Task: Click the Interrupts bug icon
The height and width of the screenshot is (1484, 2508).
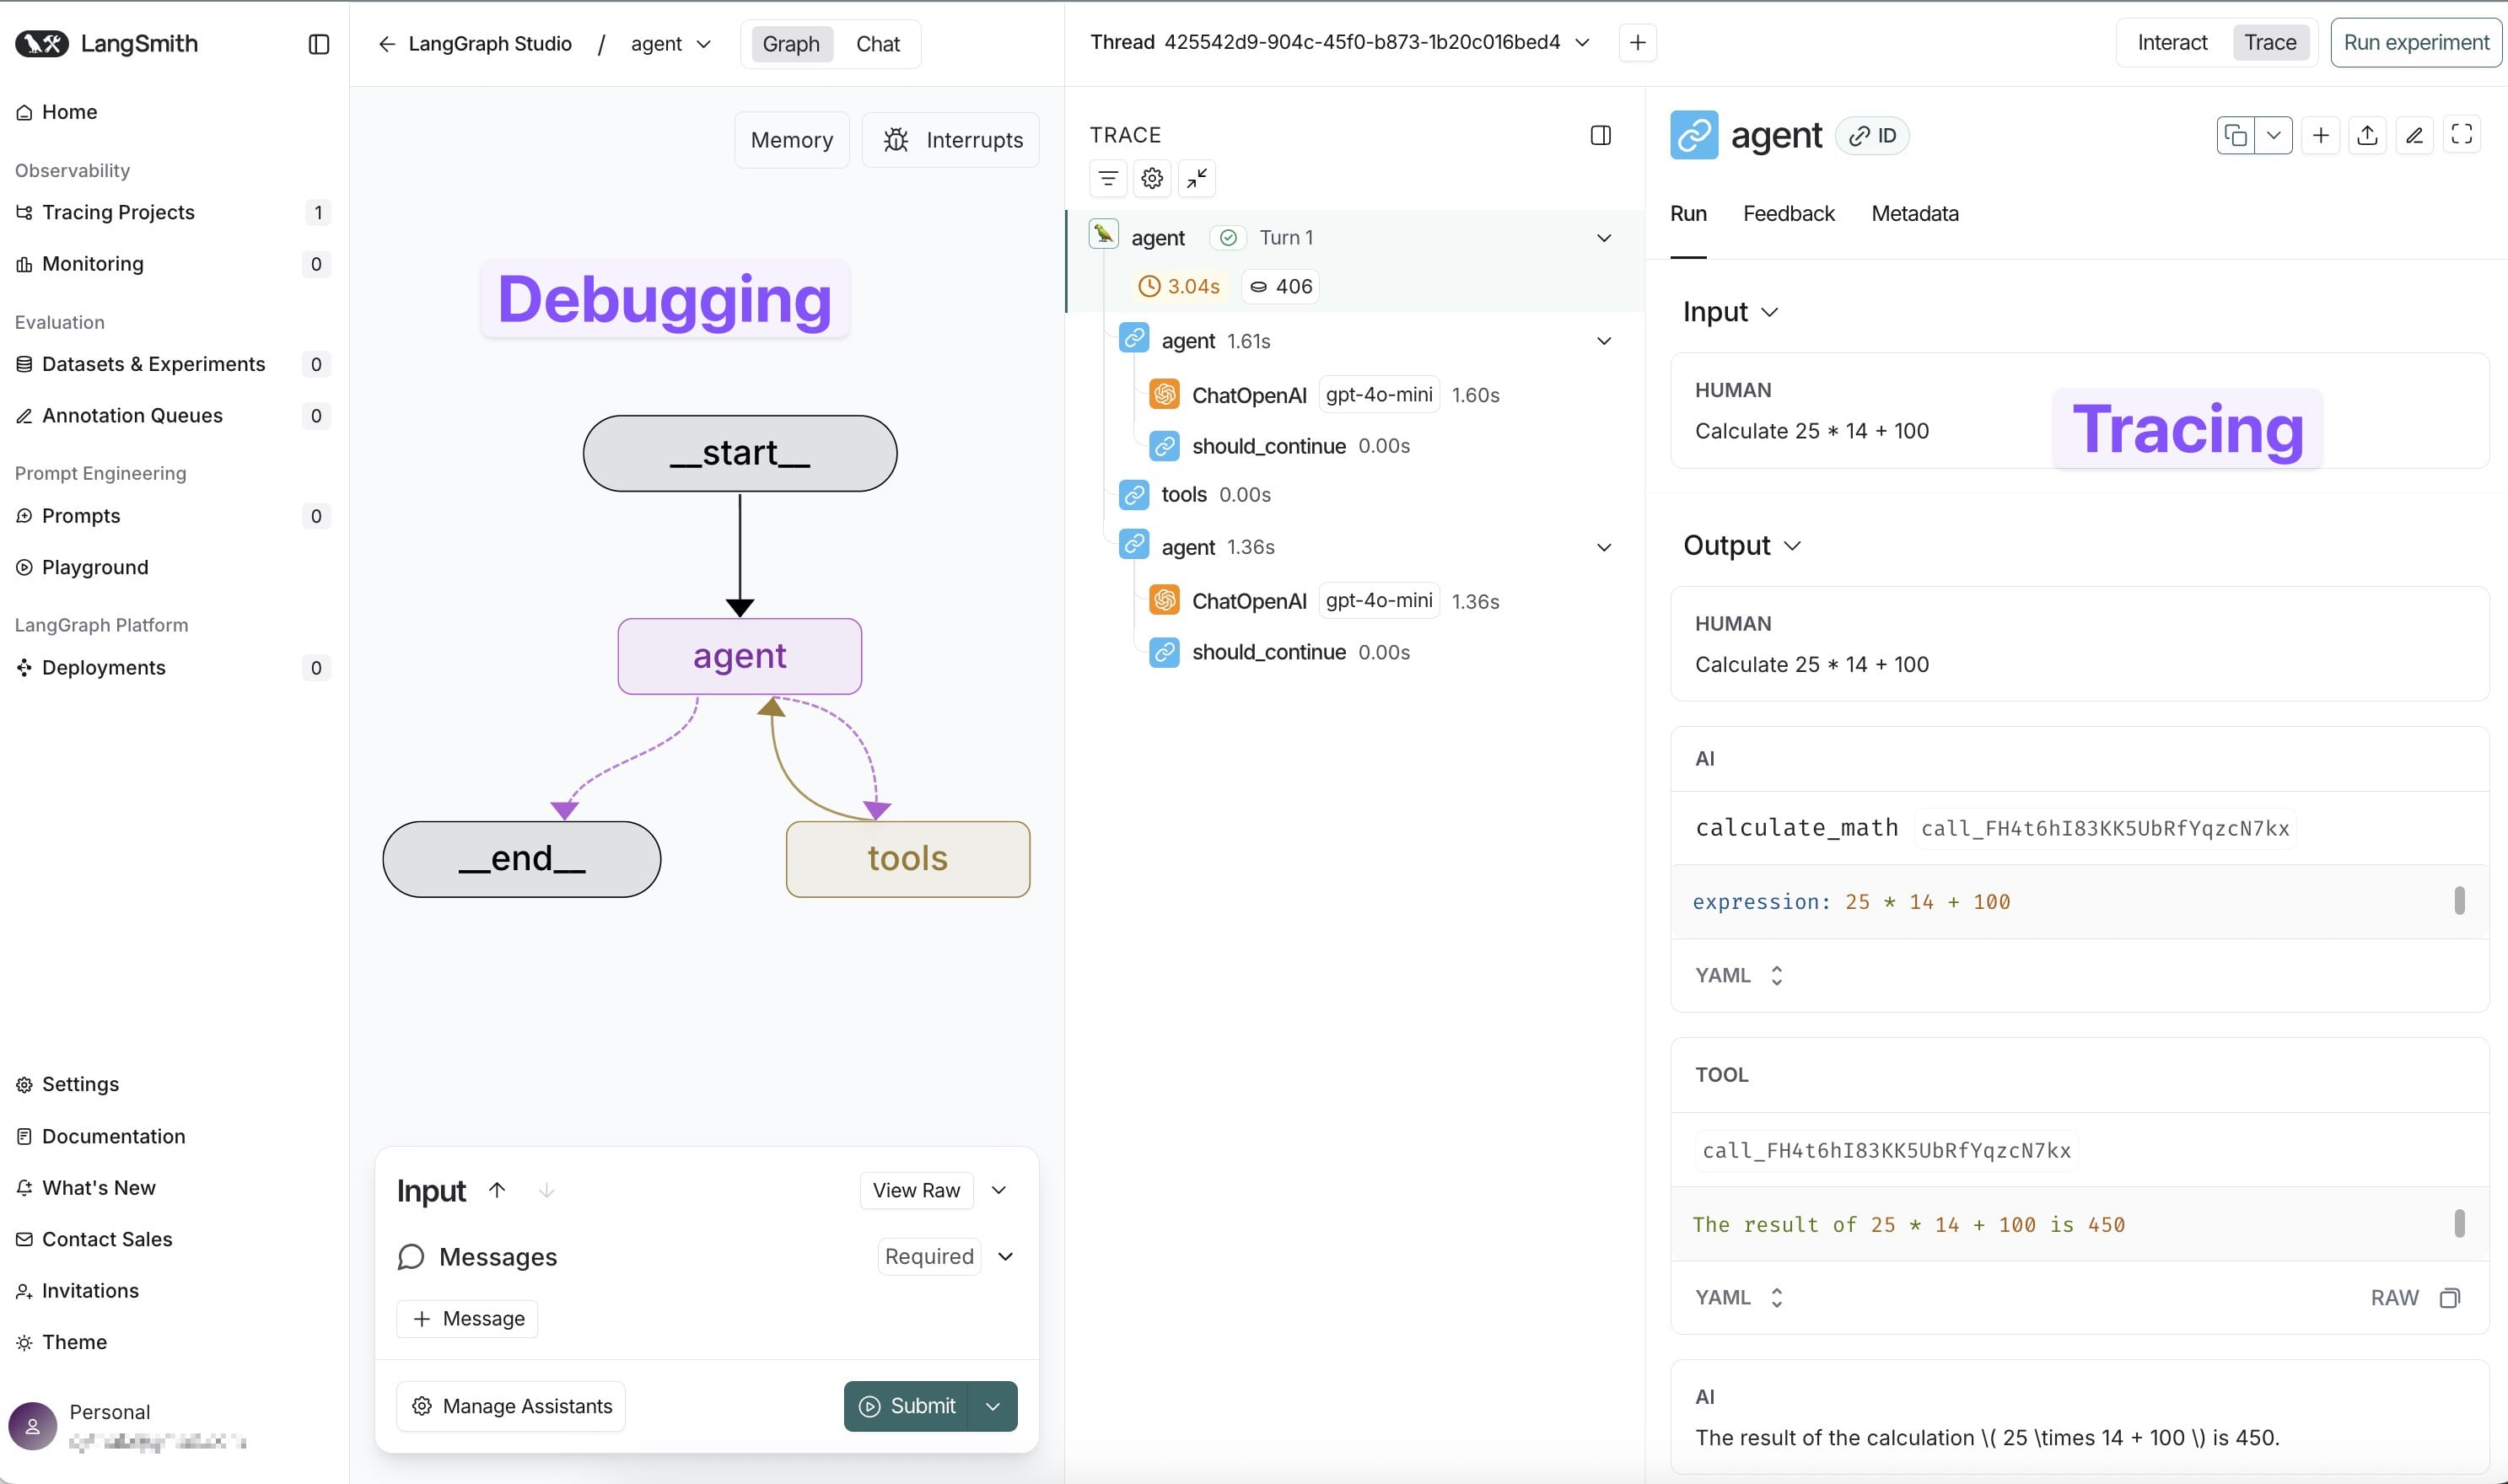Action: pos(895,140)
